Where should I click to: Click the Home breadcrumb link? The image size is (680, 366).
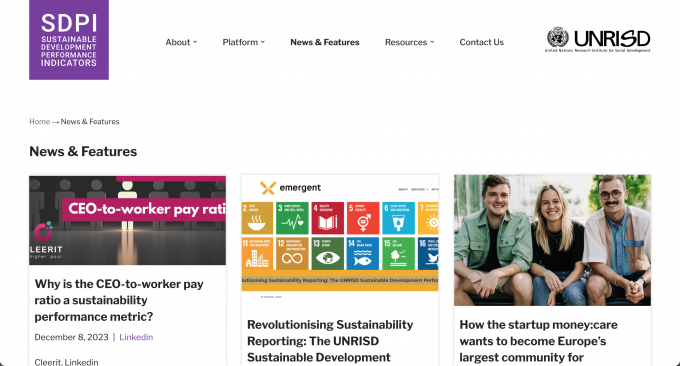pyautogui.click(x=39, y=121)
